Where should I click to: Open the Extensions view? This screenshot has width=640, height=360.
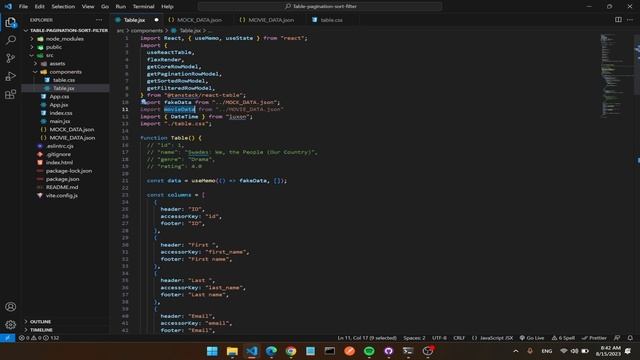coord(11,95)
